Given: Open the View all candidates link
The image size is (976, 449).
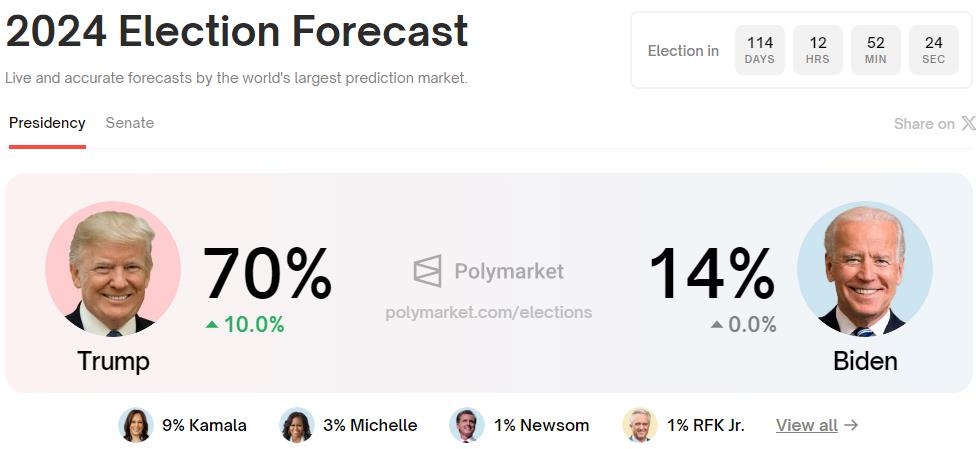Looking at the screenshot, I should (x=806, y=425).
